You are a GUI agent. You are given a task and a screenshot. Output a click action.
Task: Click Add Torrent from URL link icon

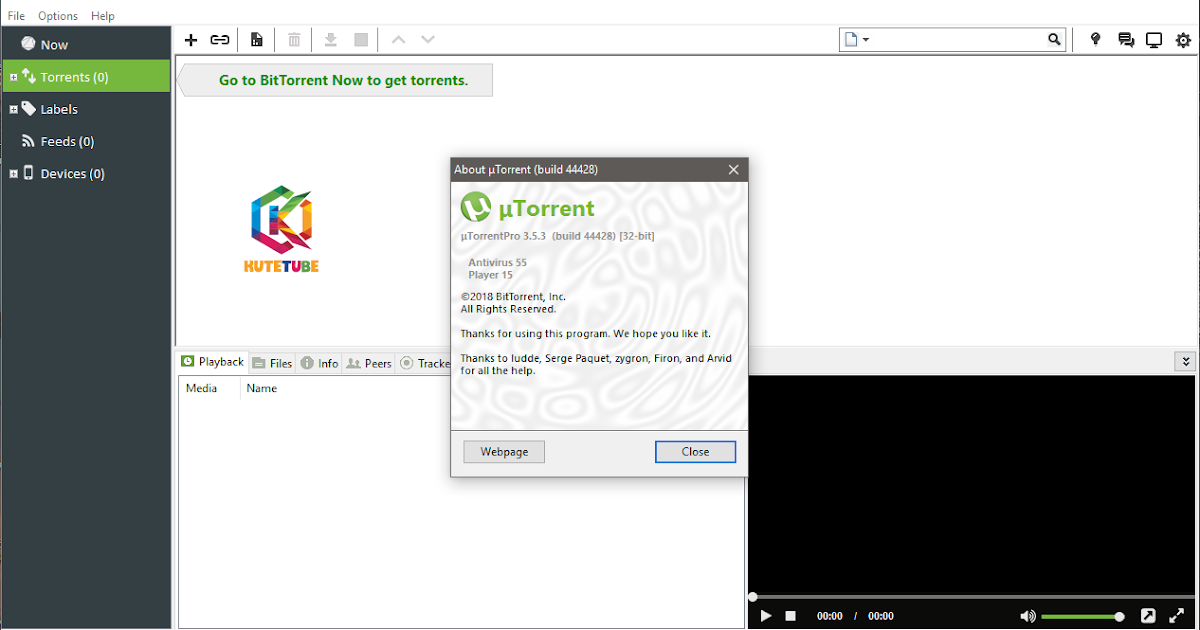tap(220, 40)
